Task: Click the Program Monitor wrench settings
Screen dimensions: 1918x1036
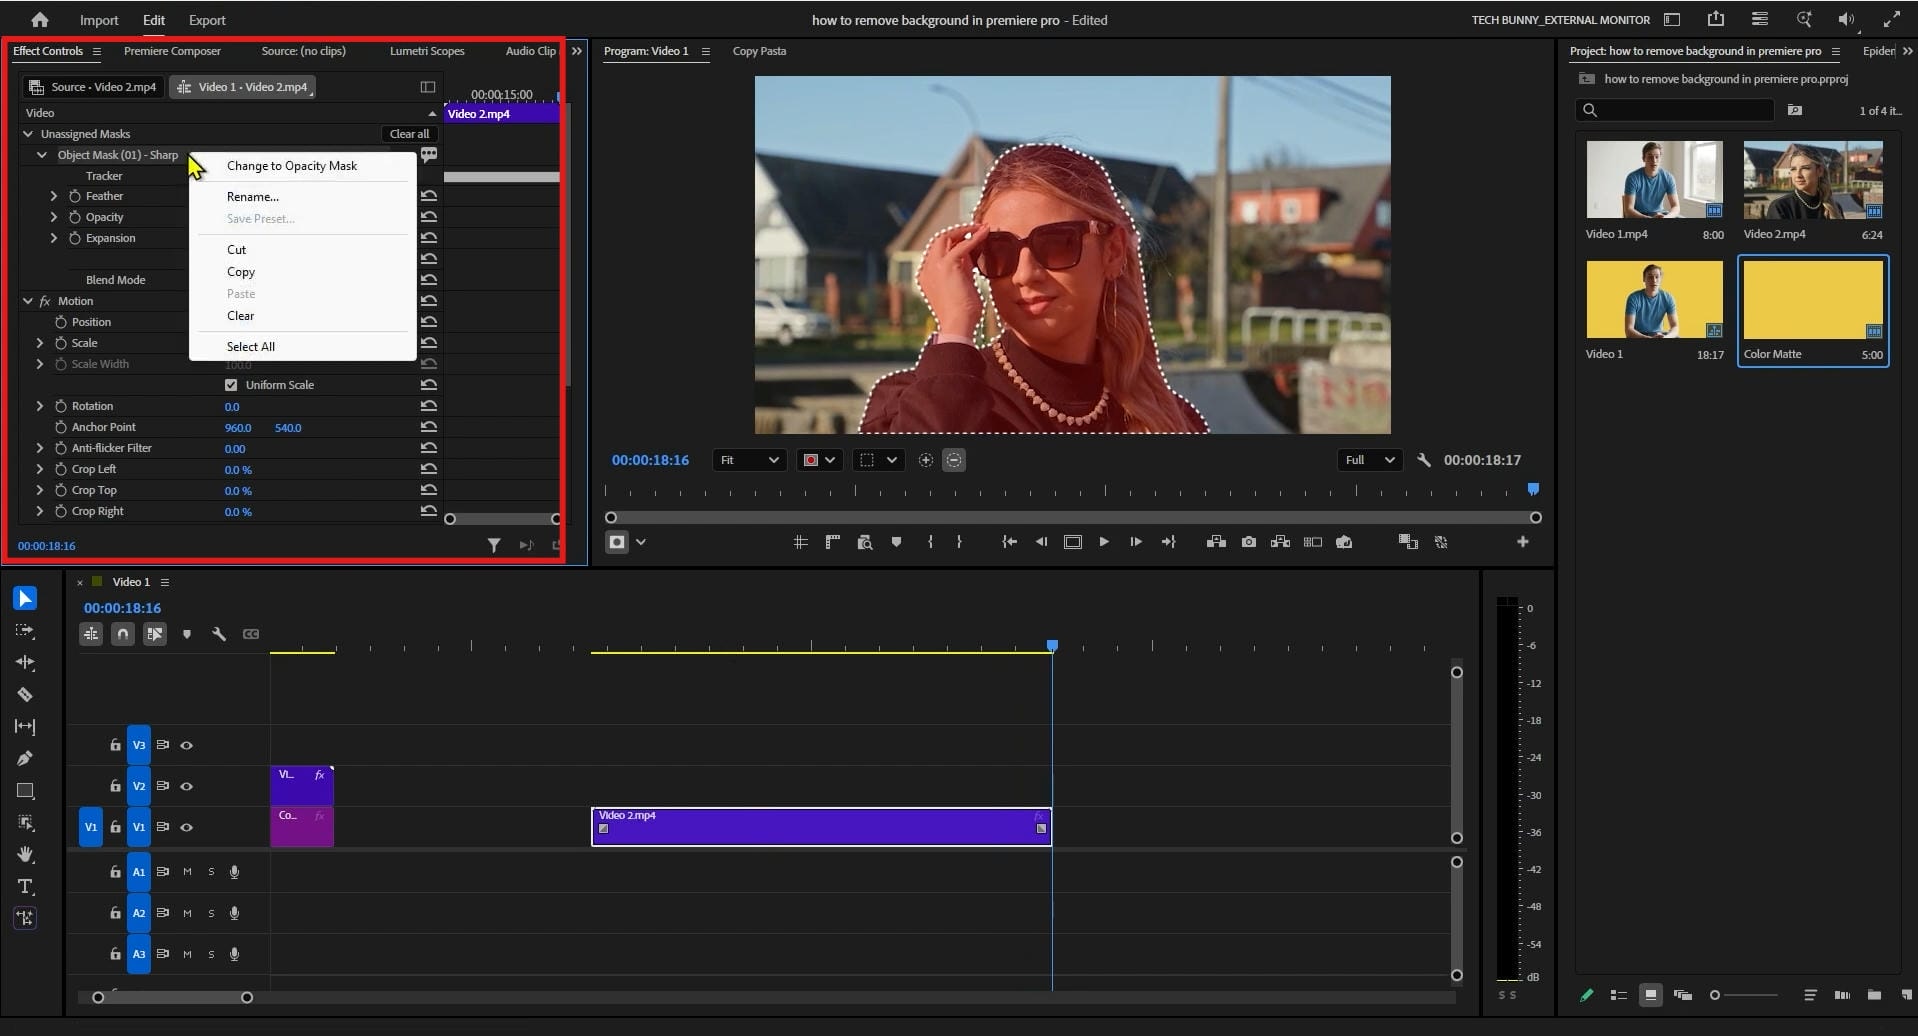Action: pyautogui.click(x=1424, y=460)
